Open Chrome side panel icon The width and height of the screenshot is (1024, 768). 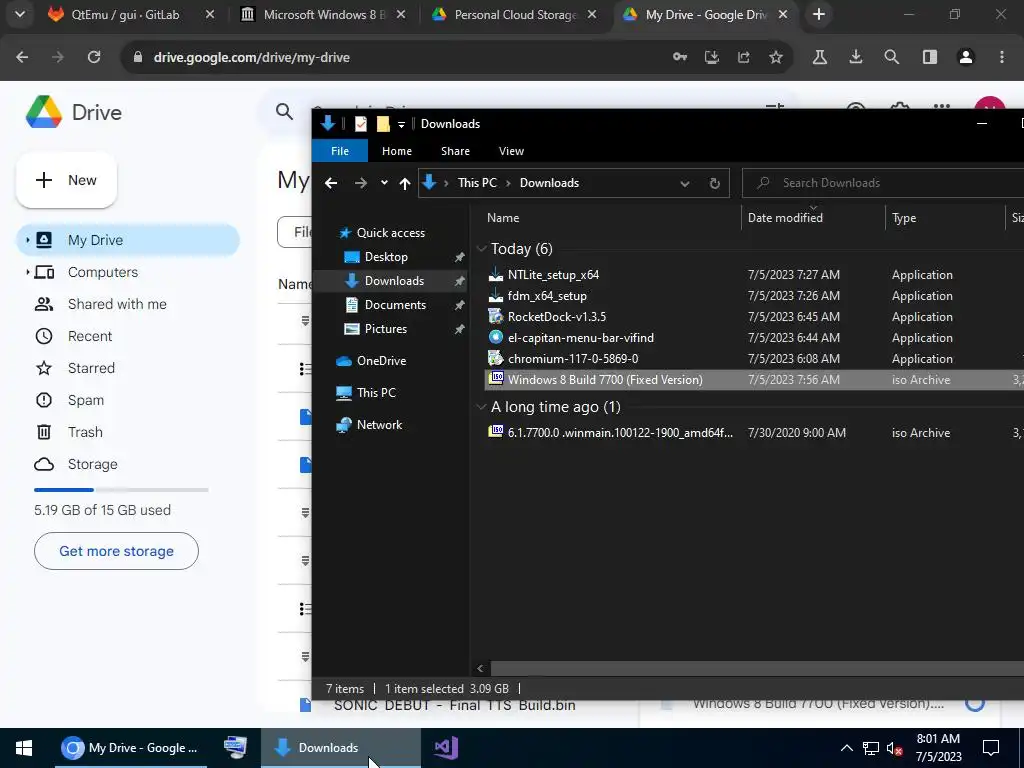930,57
